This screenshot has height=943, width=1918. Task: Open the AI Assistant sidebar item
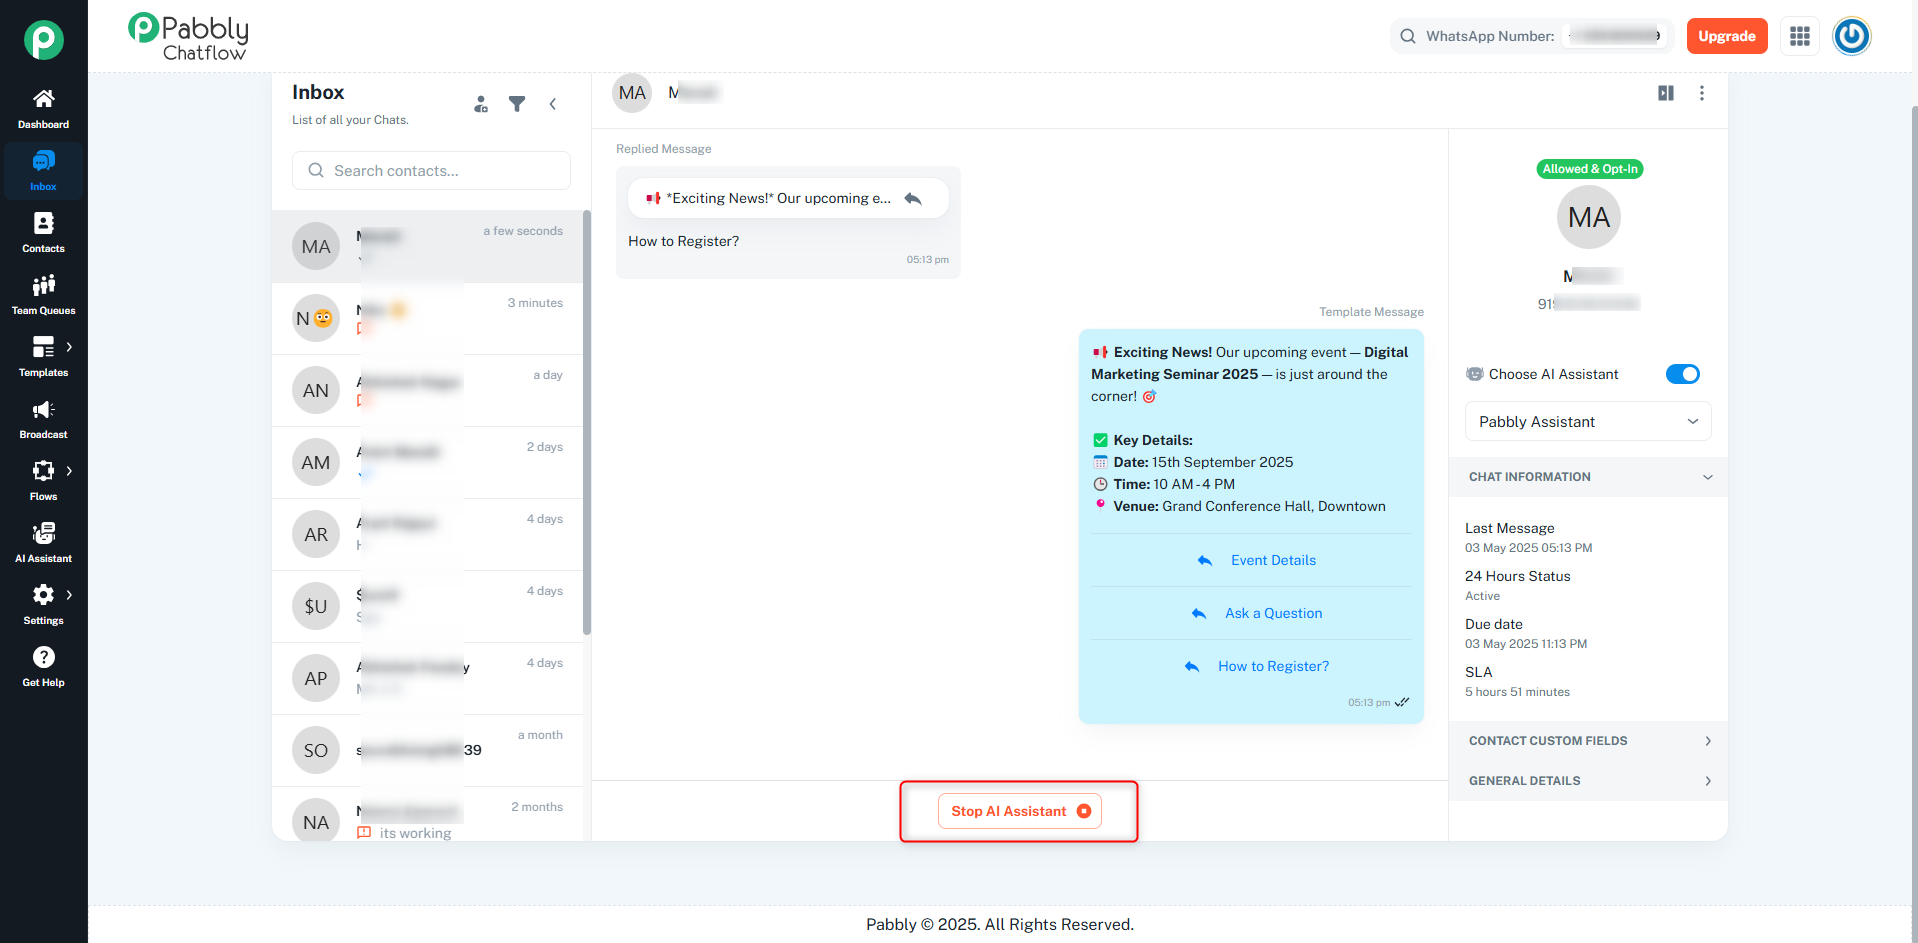tap(43, 543)
